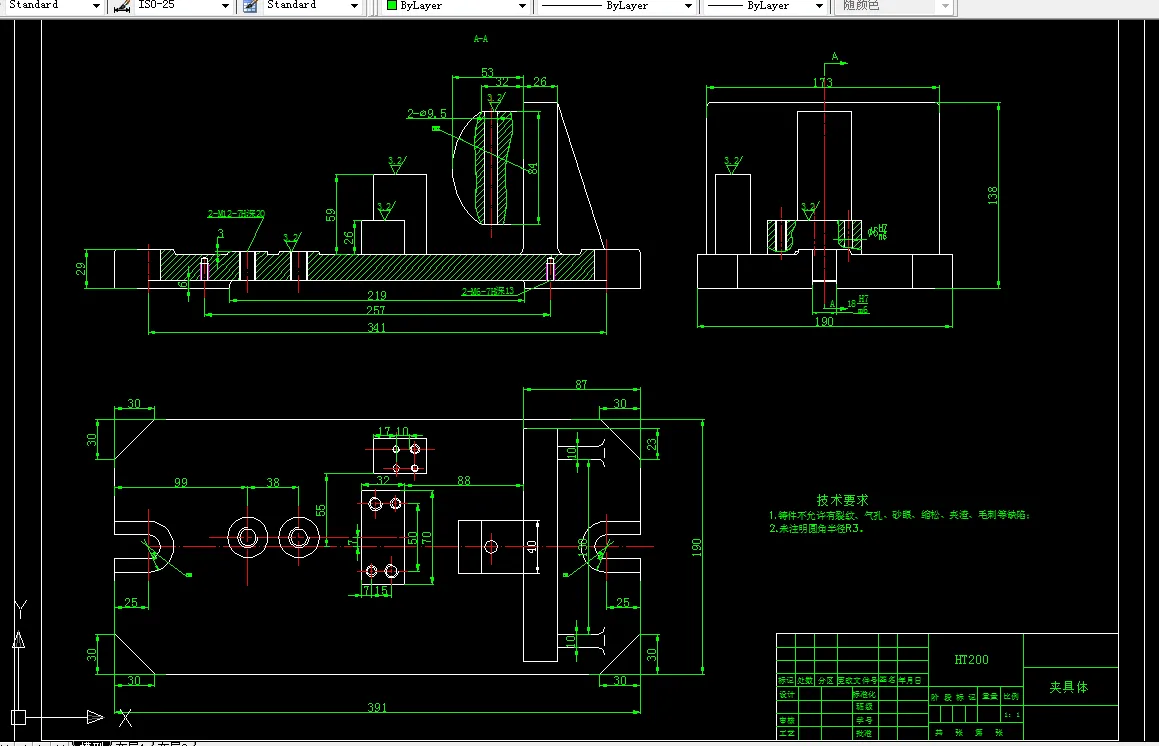The height and width of the screenshot is (746, 1159).
Task: Open the ISO-25 dimension style dropdown
Action: 225,6
